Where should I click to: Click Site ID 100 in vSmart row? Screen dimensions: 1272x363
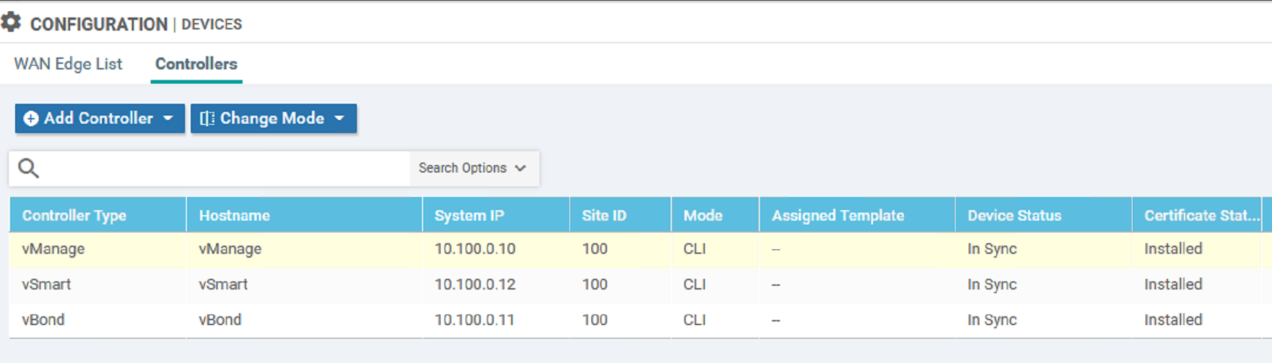(594, 285)
